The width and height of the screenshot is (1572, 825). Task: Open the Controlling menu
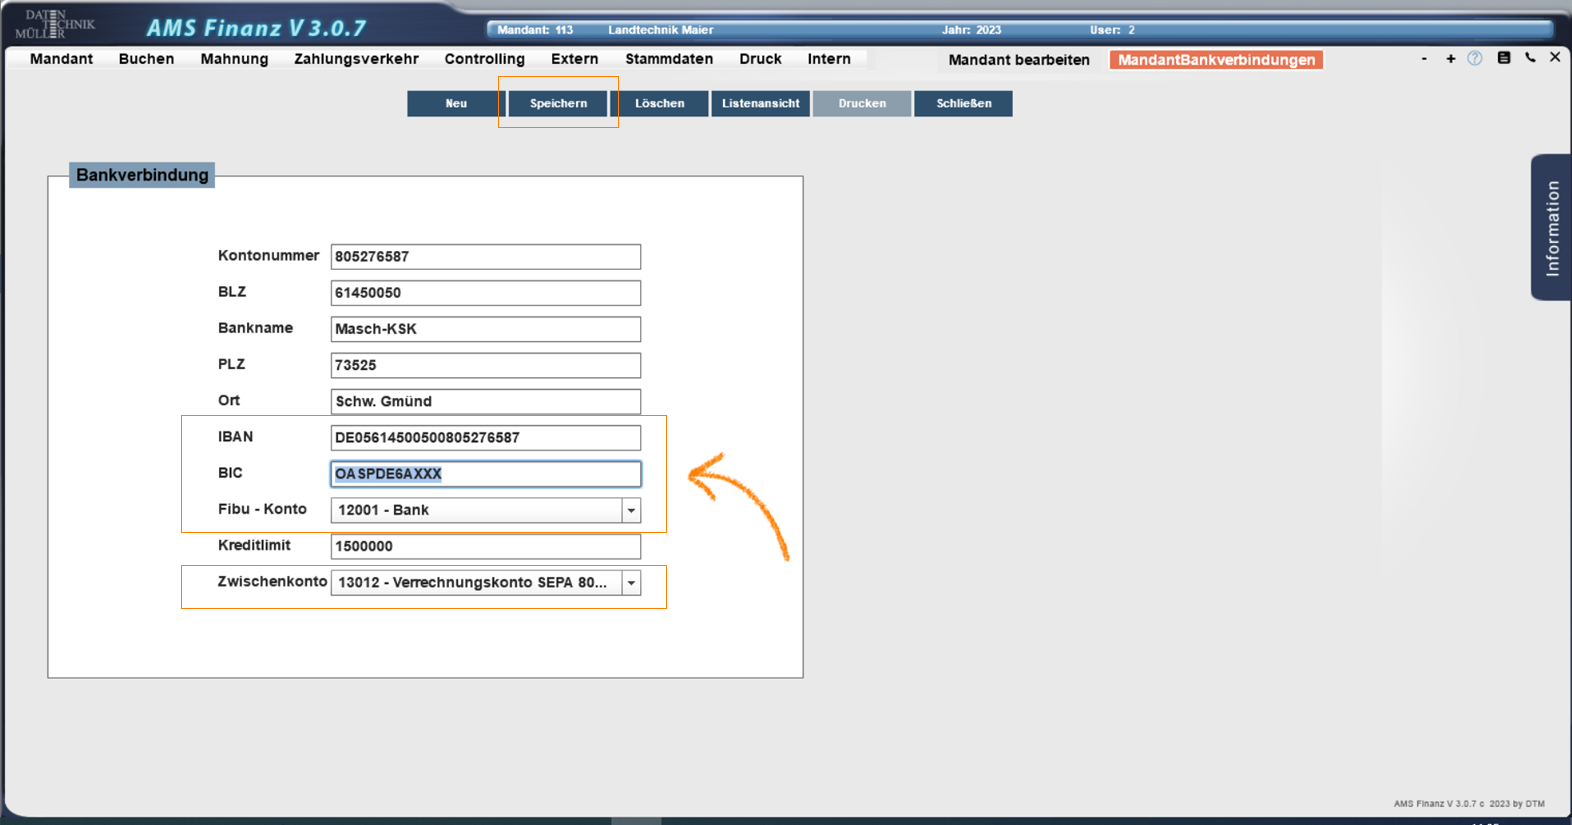[484, 59]
